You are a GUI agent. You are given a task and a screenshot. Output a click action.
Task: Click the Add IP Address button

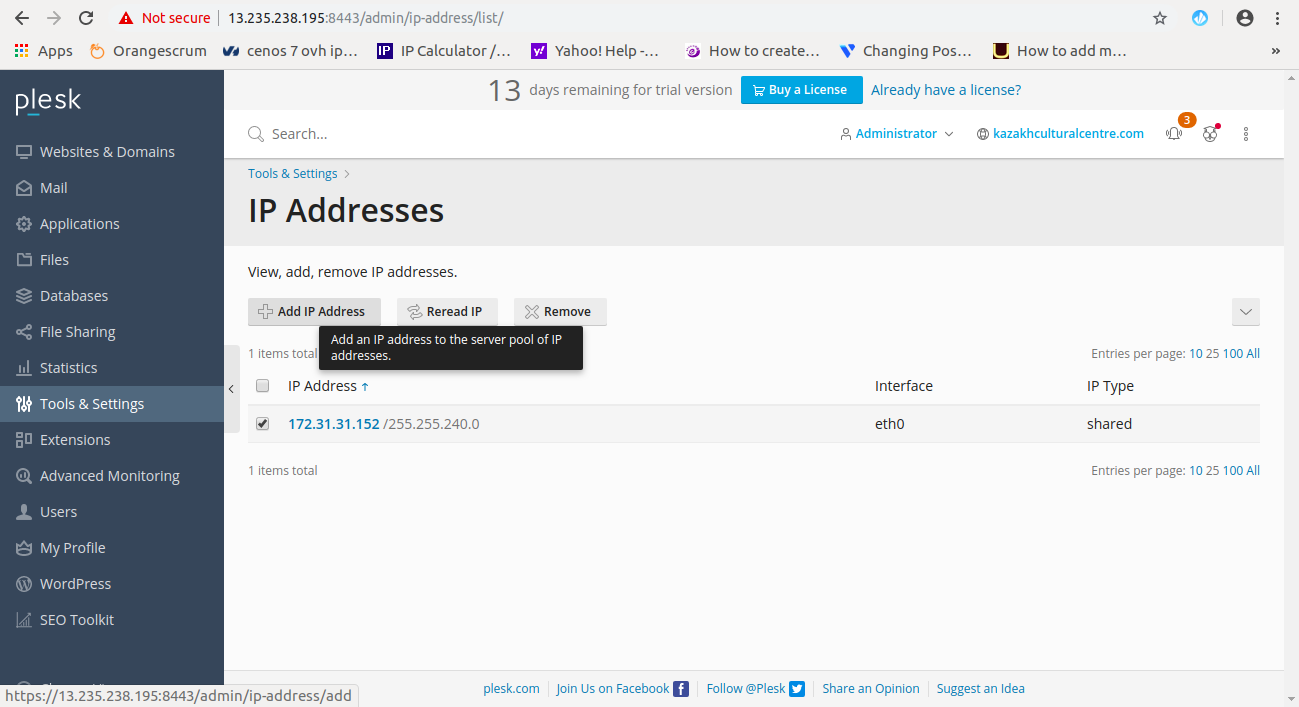(x=314, y=312)
